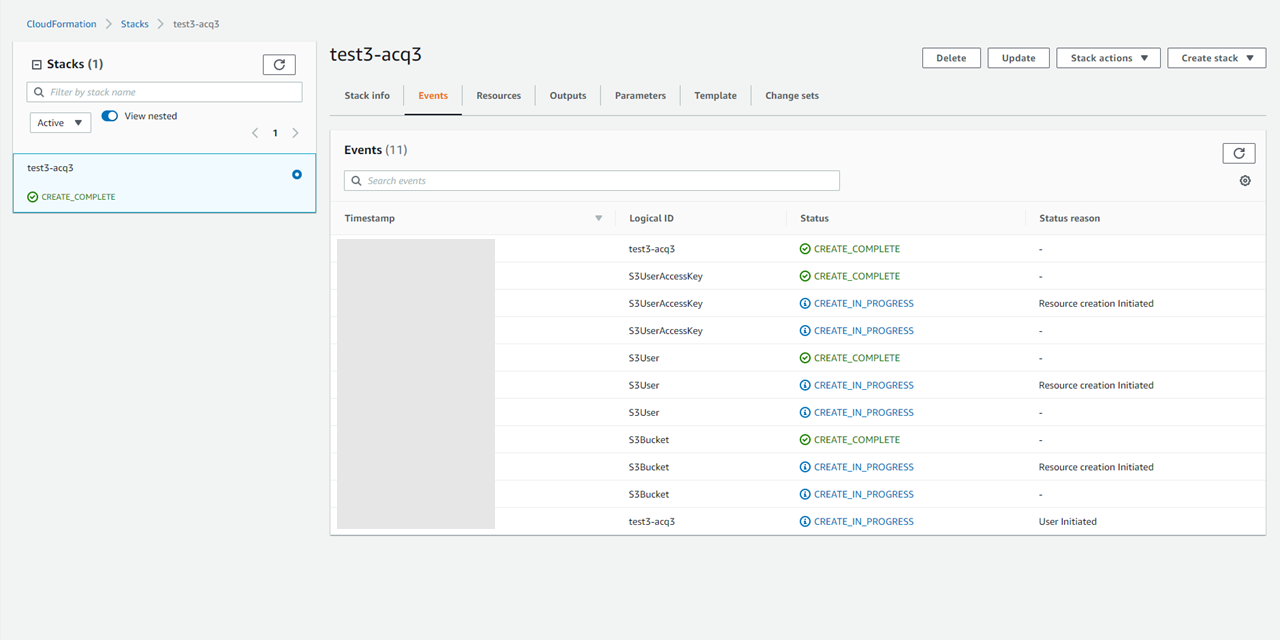1280x640 pixels.
Task: Toggle the Timestamp column sort arrow
Action: click(x=598, y=217)
